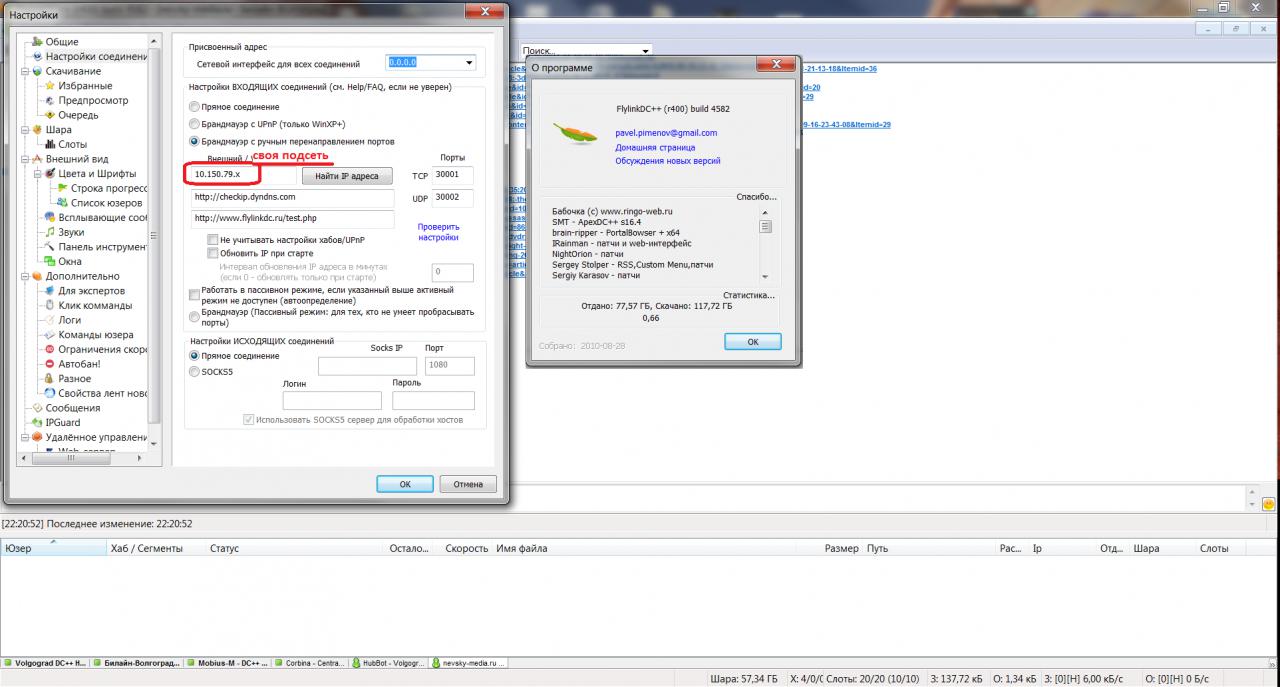This screenshot has height=687, width=1280.
Task: Click Отмена in settings dialog
Action: coord(468,484)
